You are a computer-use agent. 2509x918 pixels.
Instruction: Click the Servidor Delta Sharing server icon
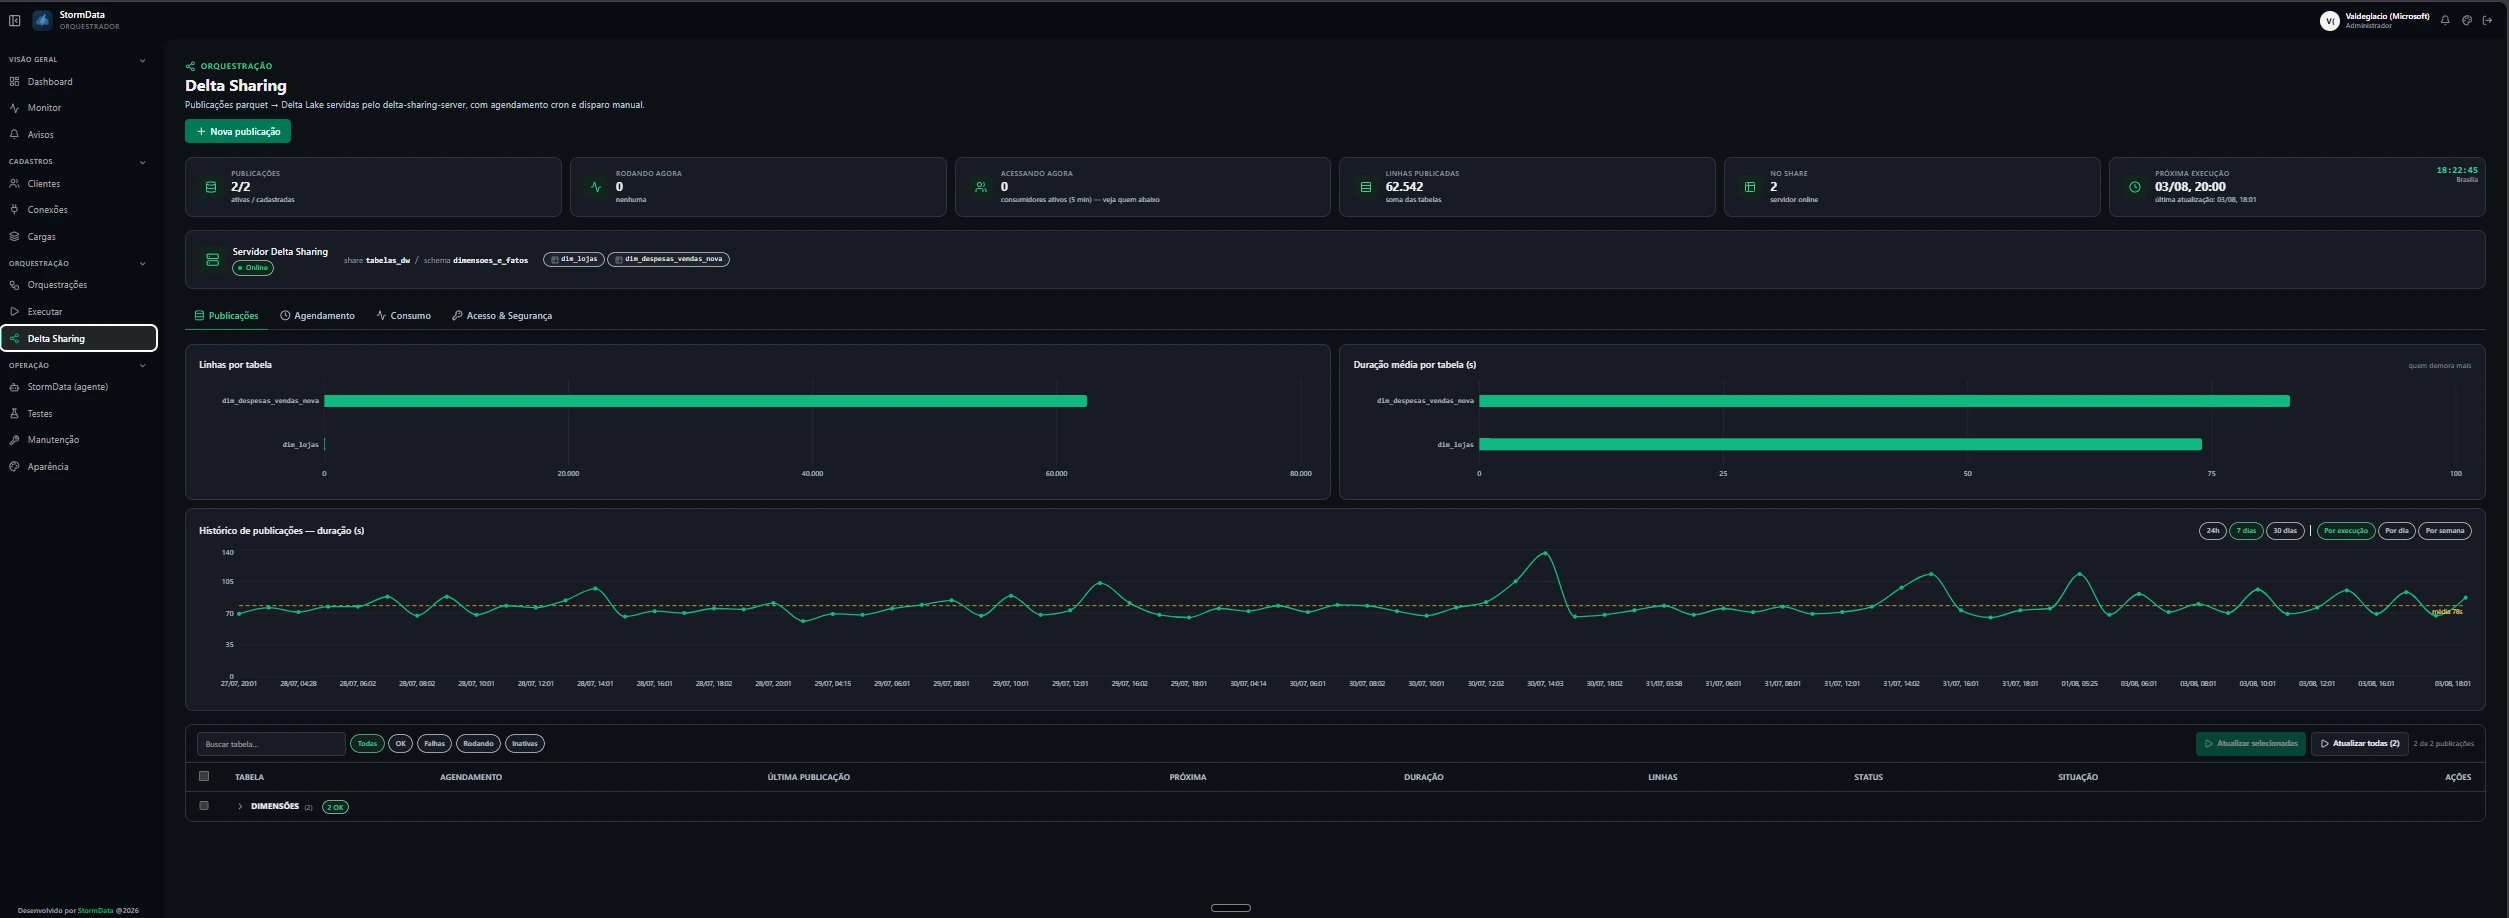[212, 260]
